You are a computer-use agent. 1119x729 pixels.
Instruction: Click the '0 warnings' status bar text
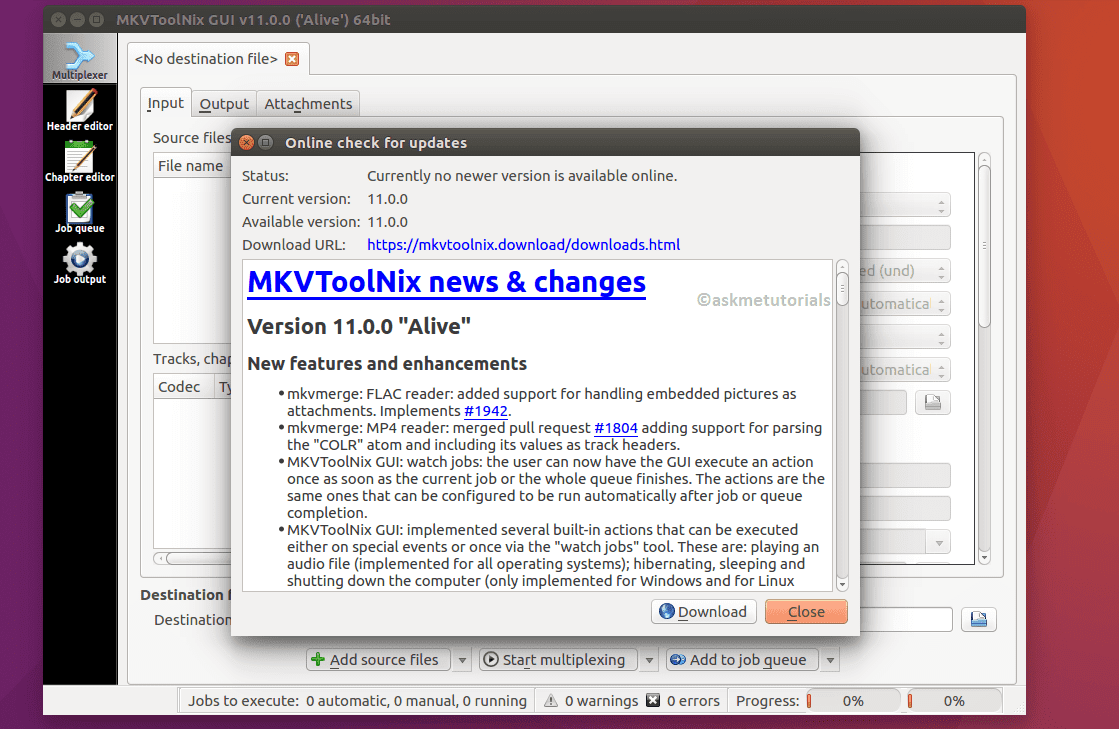pyautogui.click(x=602, y=701)
